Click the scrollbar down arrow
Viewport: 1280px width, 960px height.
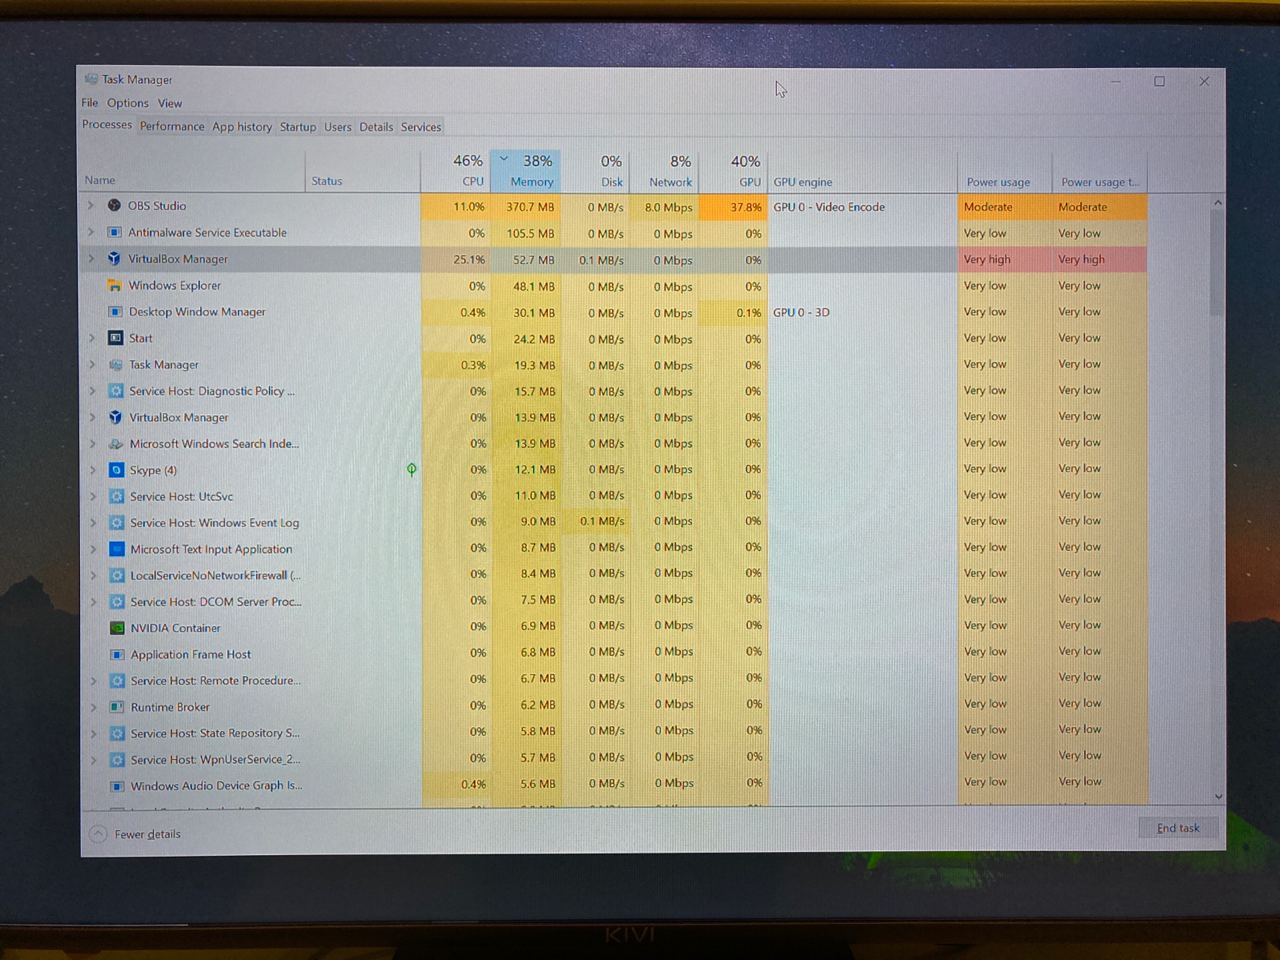point(1218,797)
